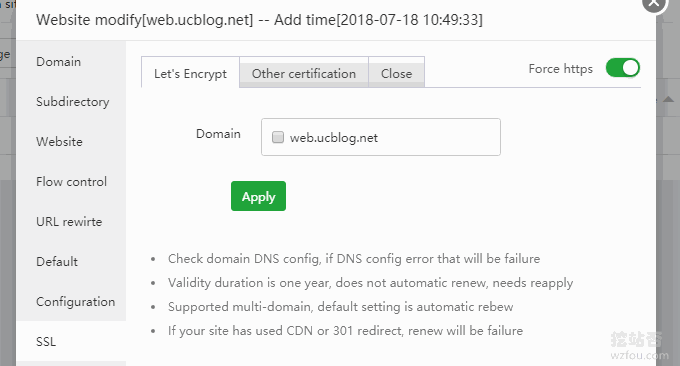This screenshot has width=680, height=366.
Task: Click the web.ucblog.net domain text
Action: (334, 137)
